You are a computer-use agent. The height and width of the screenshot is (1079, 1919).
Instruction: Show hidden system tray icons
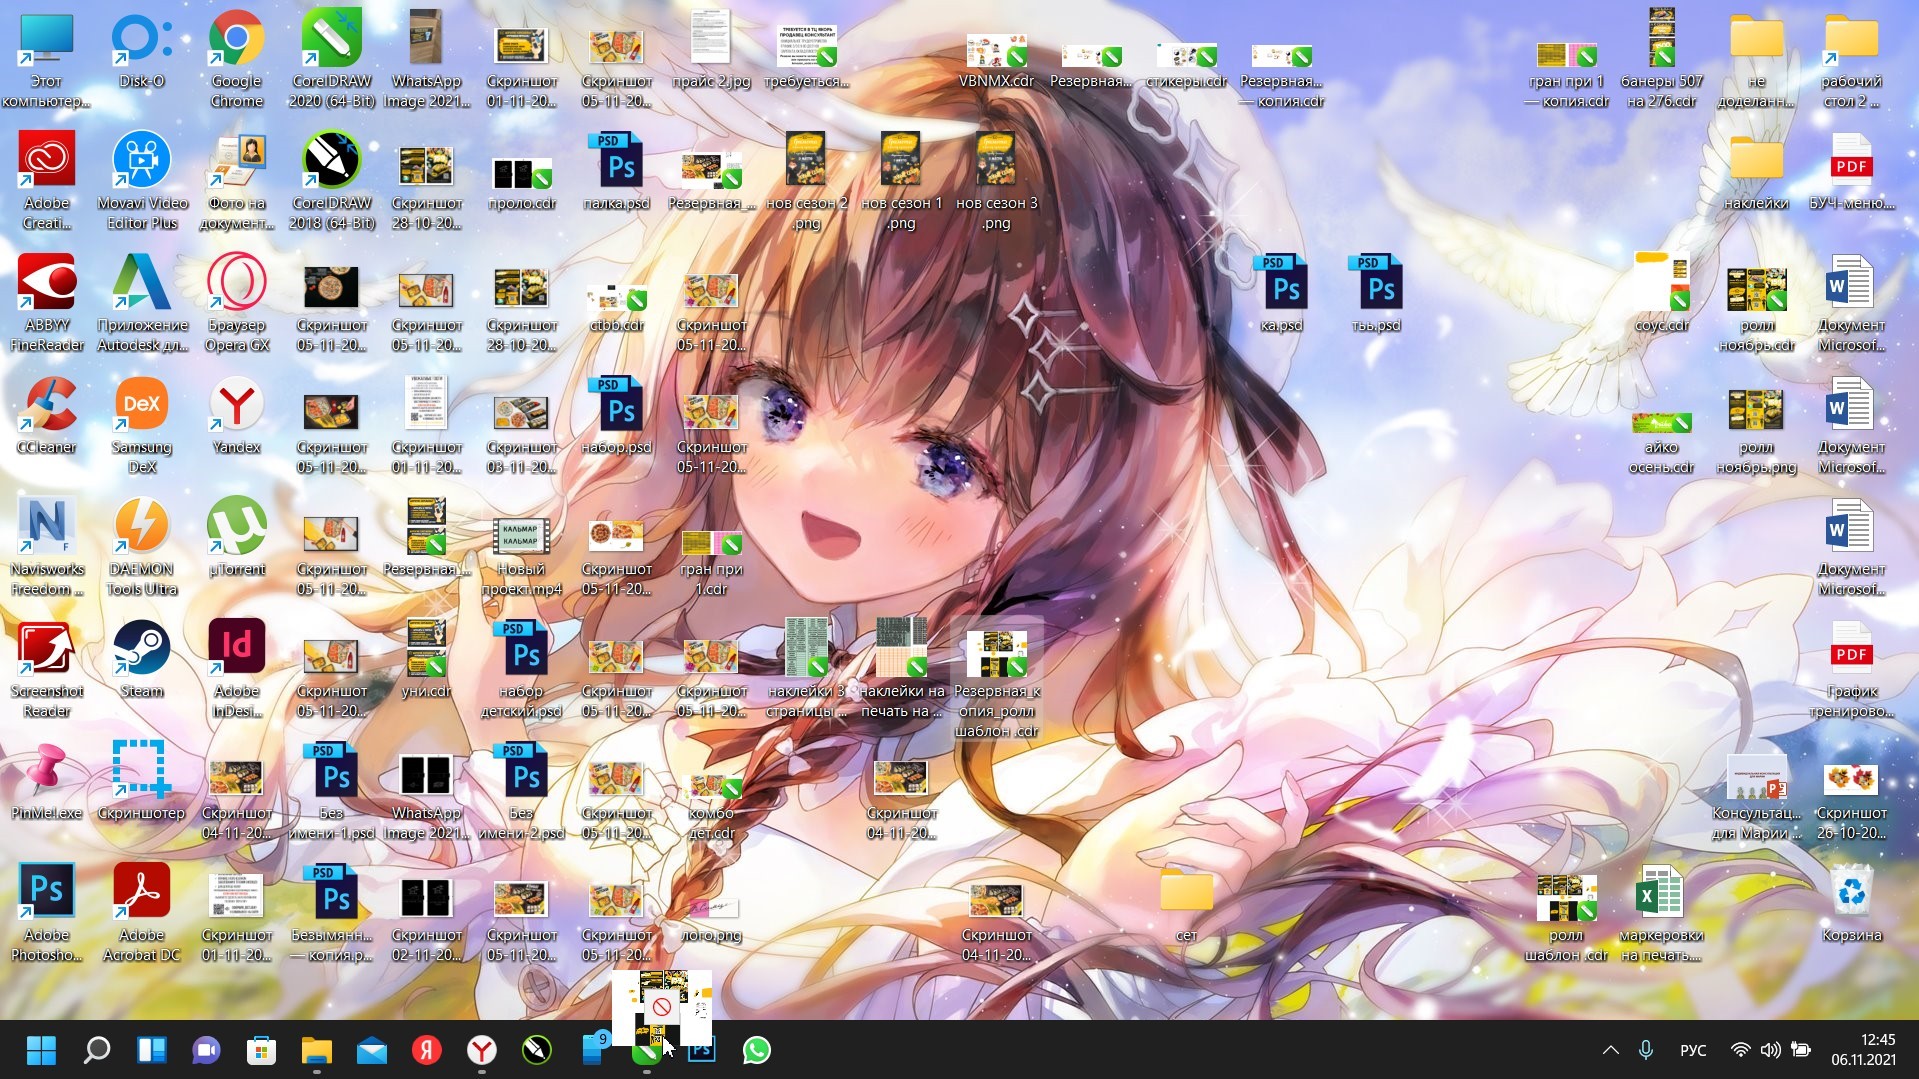1610,1050
